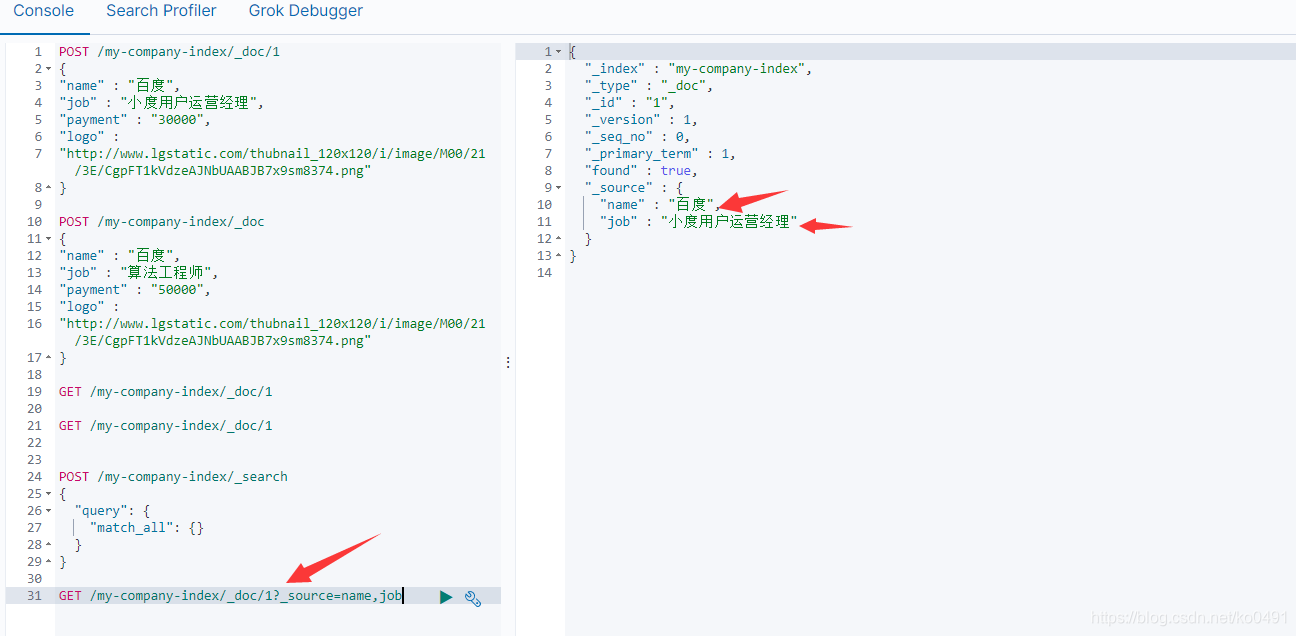Screen dimensions: 1296x636
Task: Click the '"name" : "百度"' on editor line 12
Action: point(119,256)
